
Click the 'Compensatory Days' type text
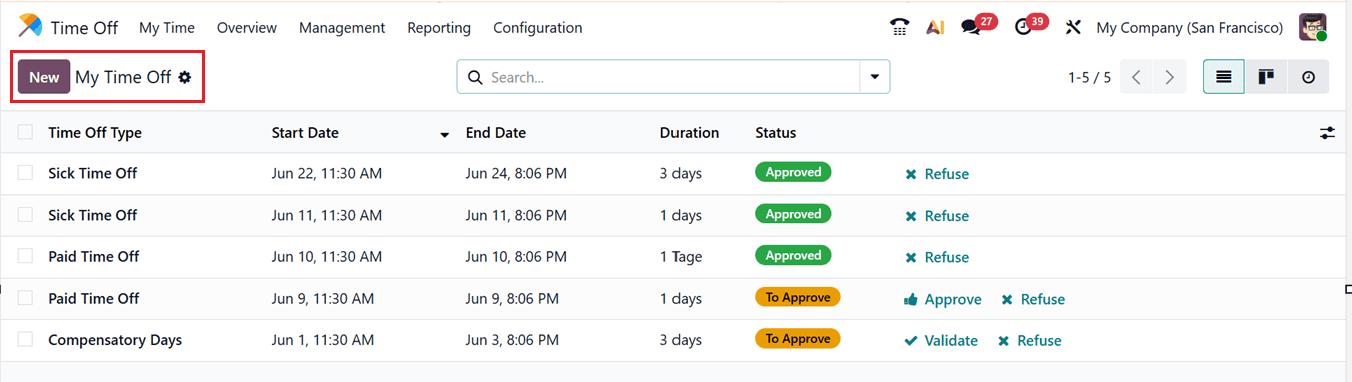(115, 340)
